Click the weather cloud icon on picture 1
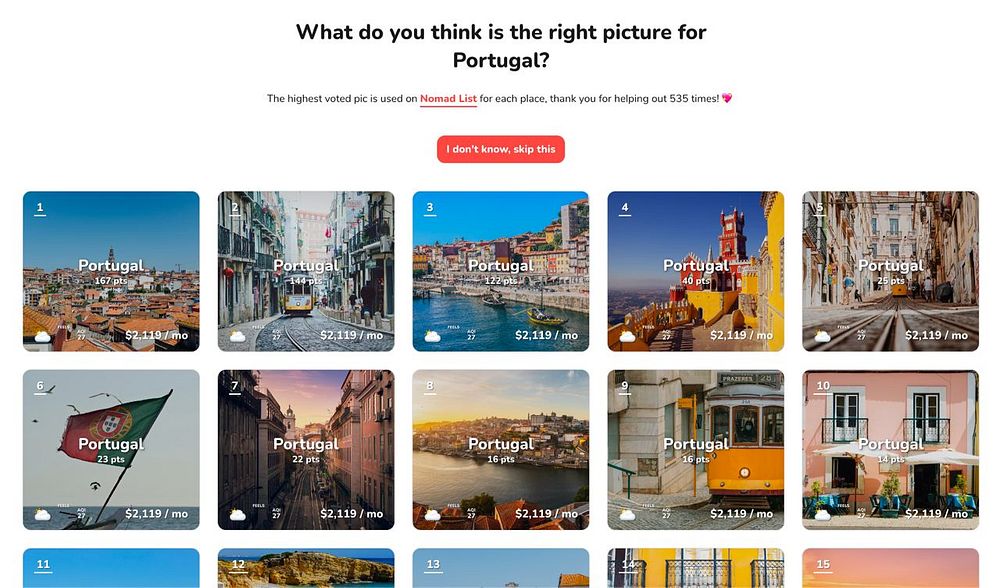Screen dimensions: 1000x588 (x=43, y=336)
